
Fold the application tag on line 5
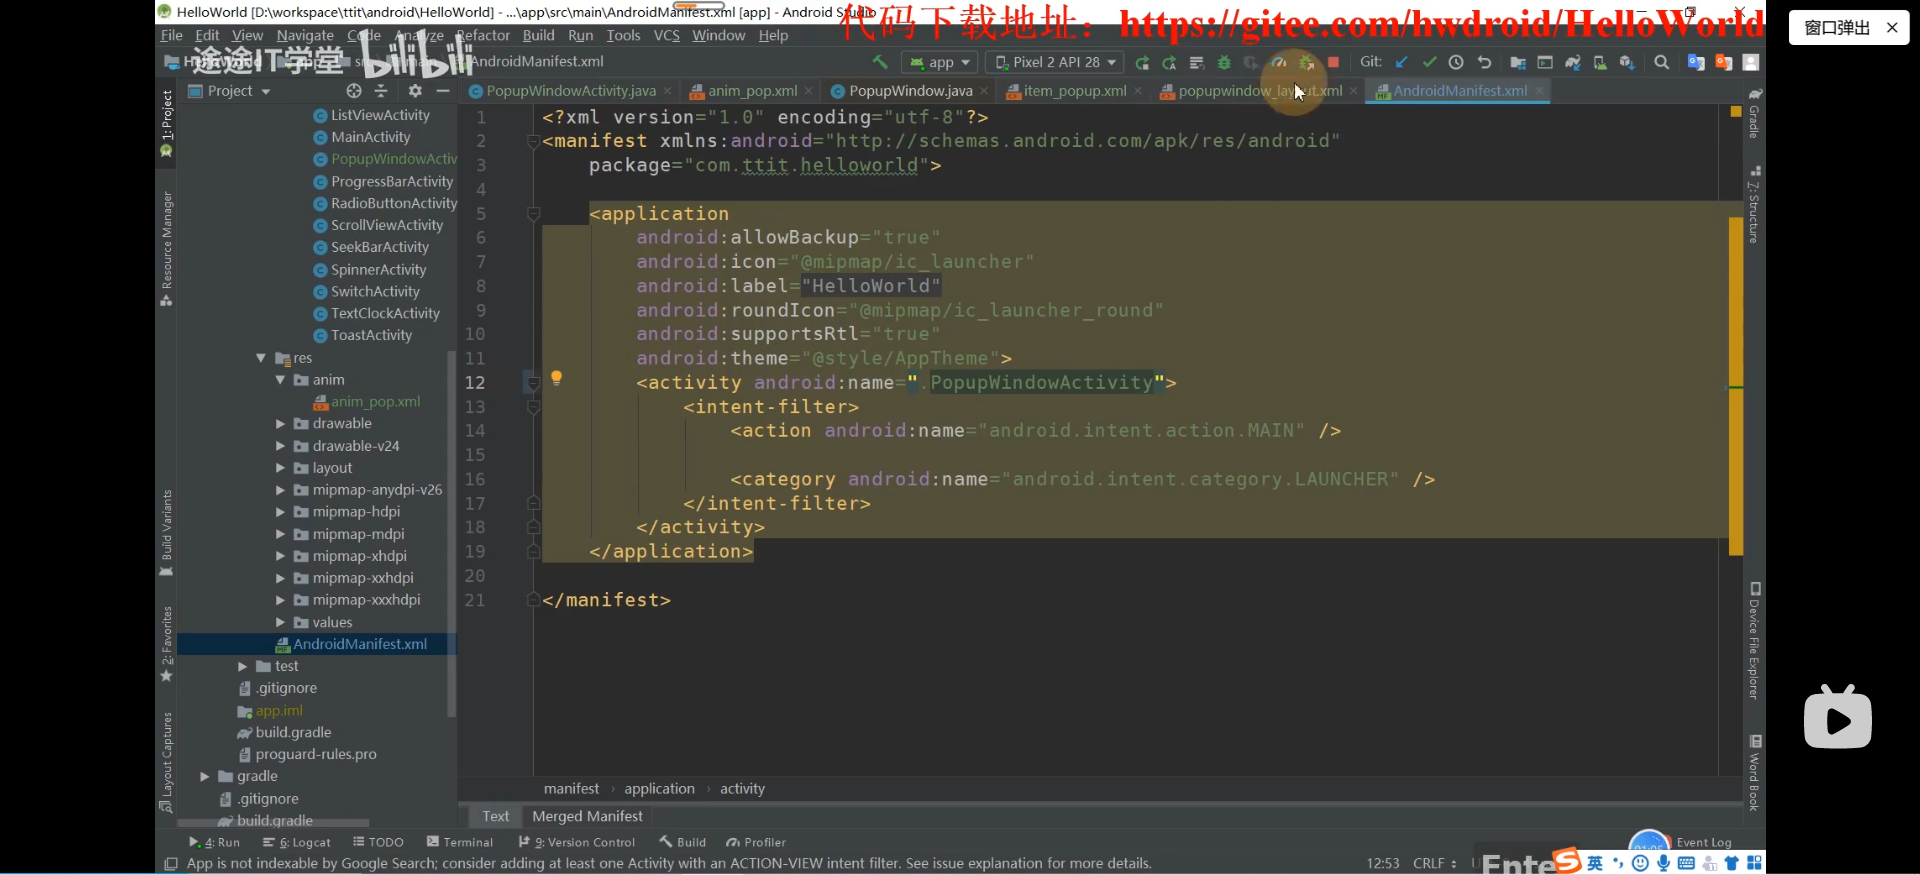[x=533, y=214]
